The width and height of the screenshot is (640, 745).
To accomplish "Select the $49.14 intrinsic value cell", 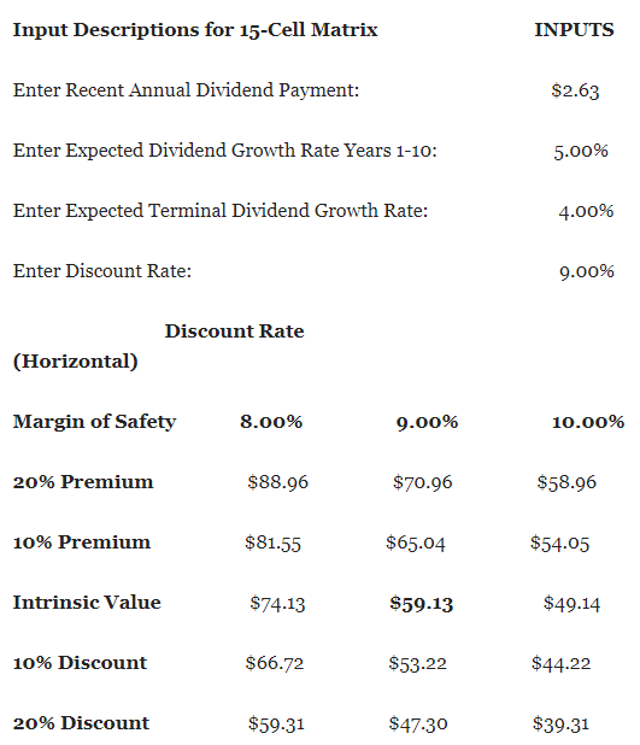I will click(x=572, y=603).
